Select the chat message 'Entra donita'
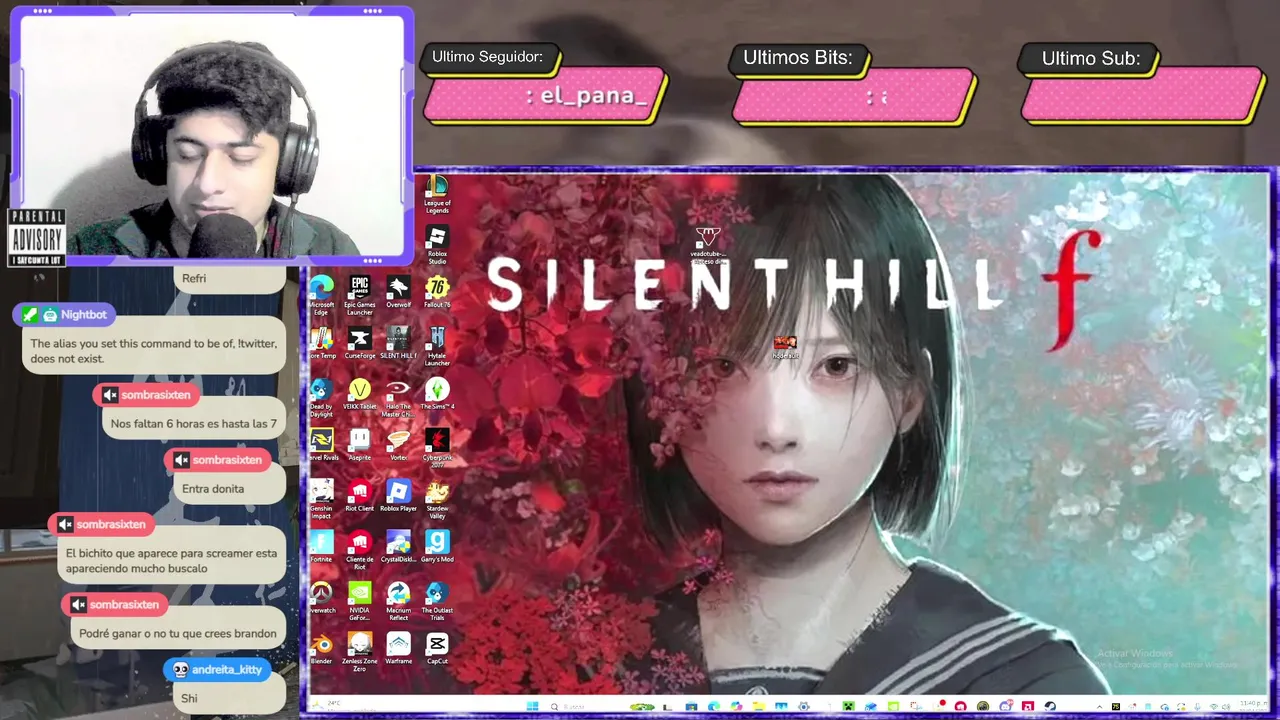This screenshot has width=1280, height=720. (x=213, y=489)
